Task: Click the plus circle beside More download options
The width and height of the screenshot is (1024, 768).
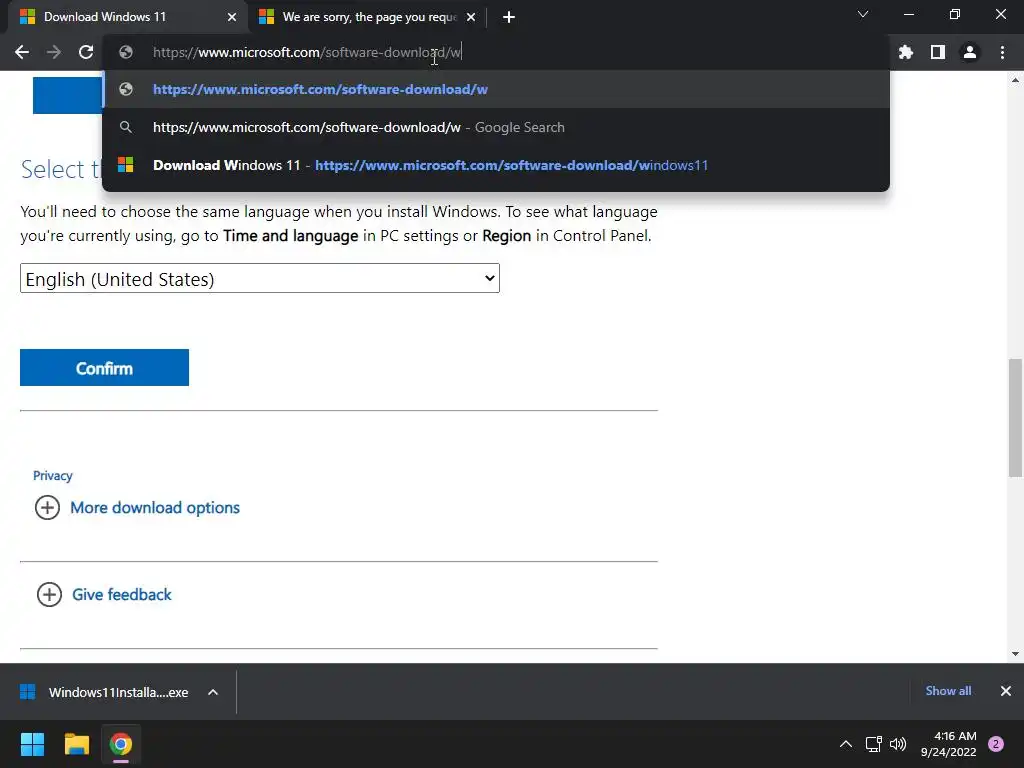Action: [x=47, y=507]
